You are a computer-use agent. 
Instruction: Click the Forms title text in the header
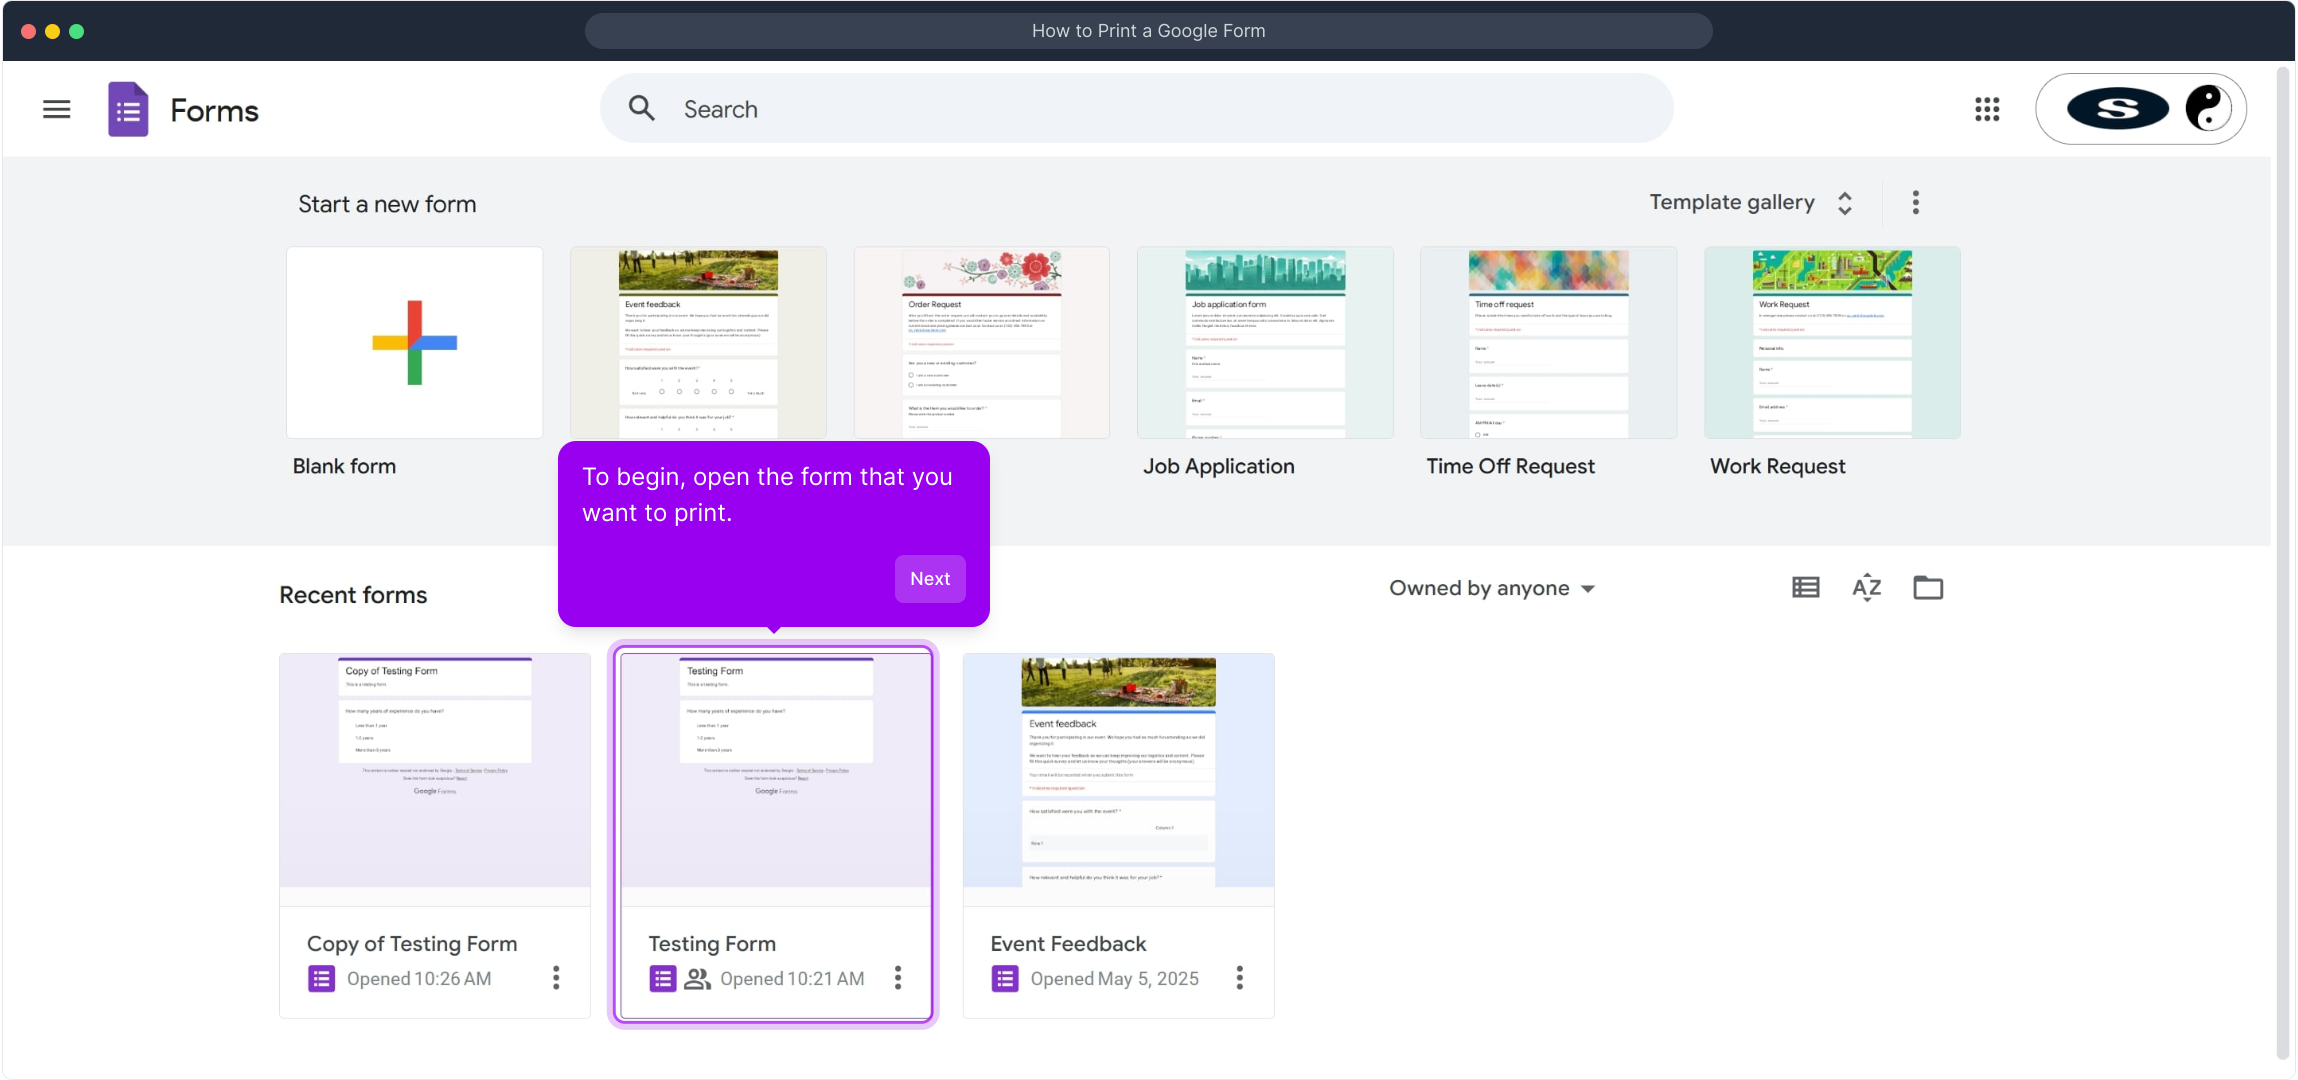click(214, 110)
